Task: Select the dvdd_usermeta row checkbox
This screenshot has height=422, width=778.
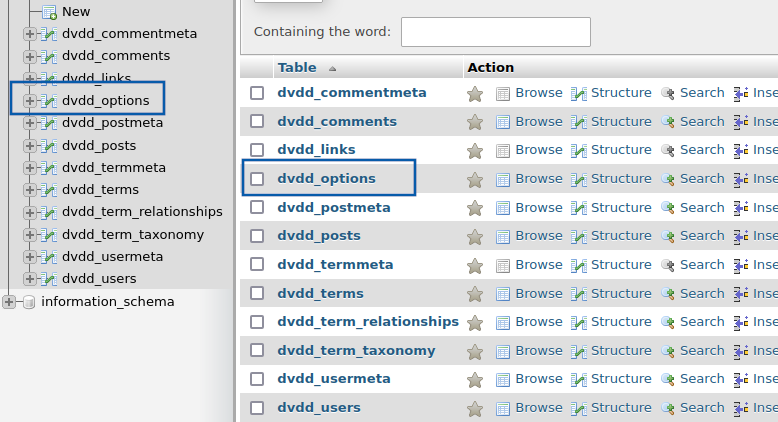Action: coord(257,379)
